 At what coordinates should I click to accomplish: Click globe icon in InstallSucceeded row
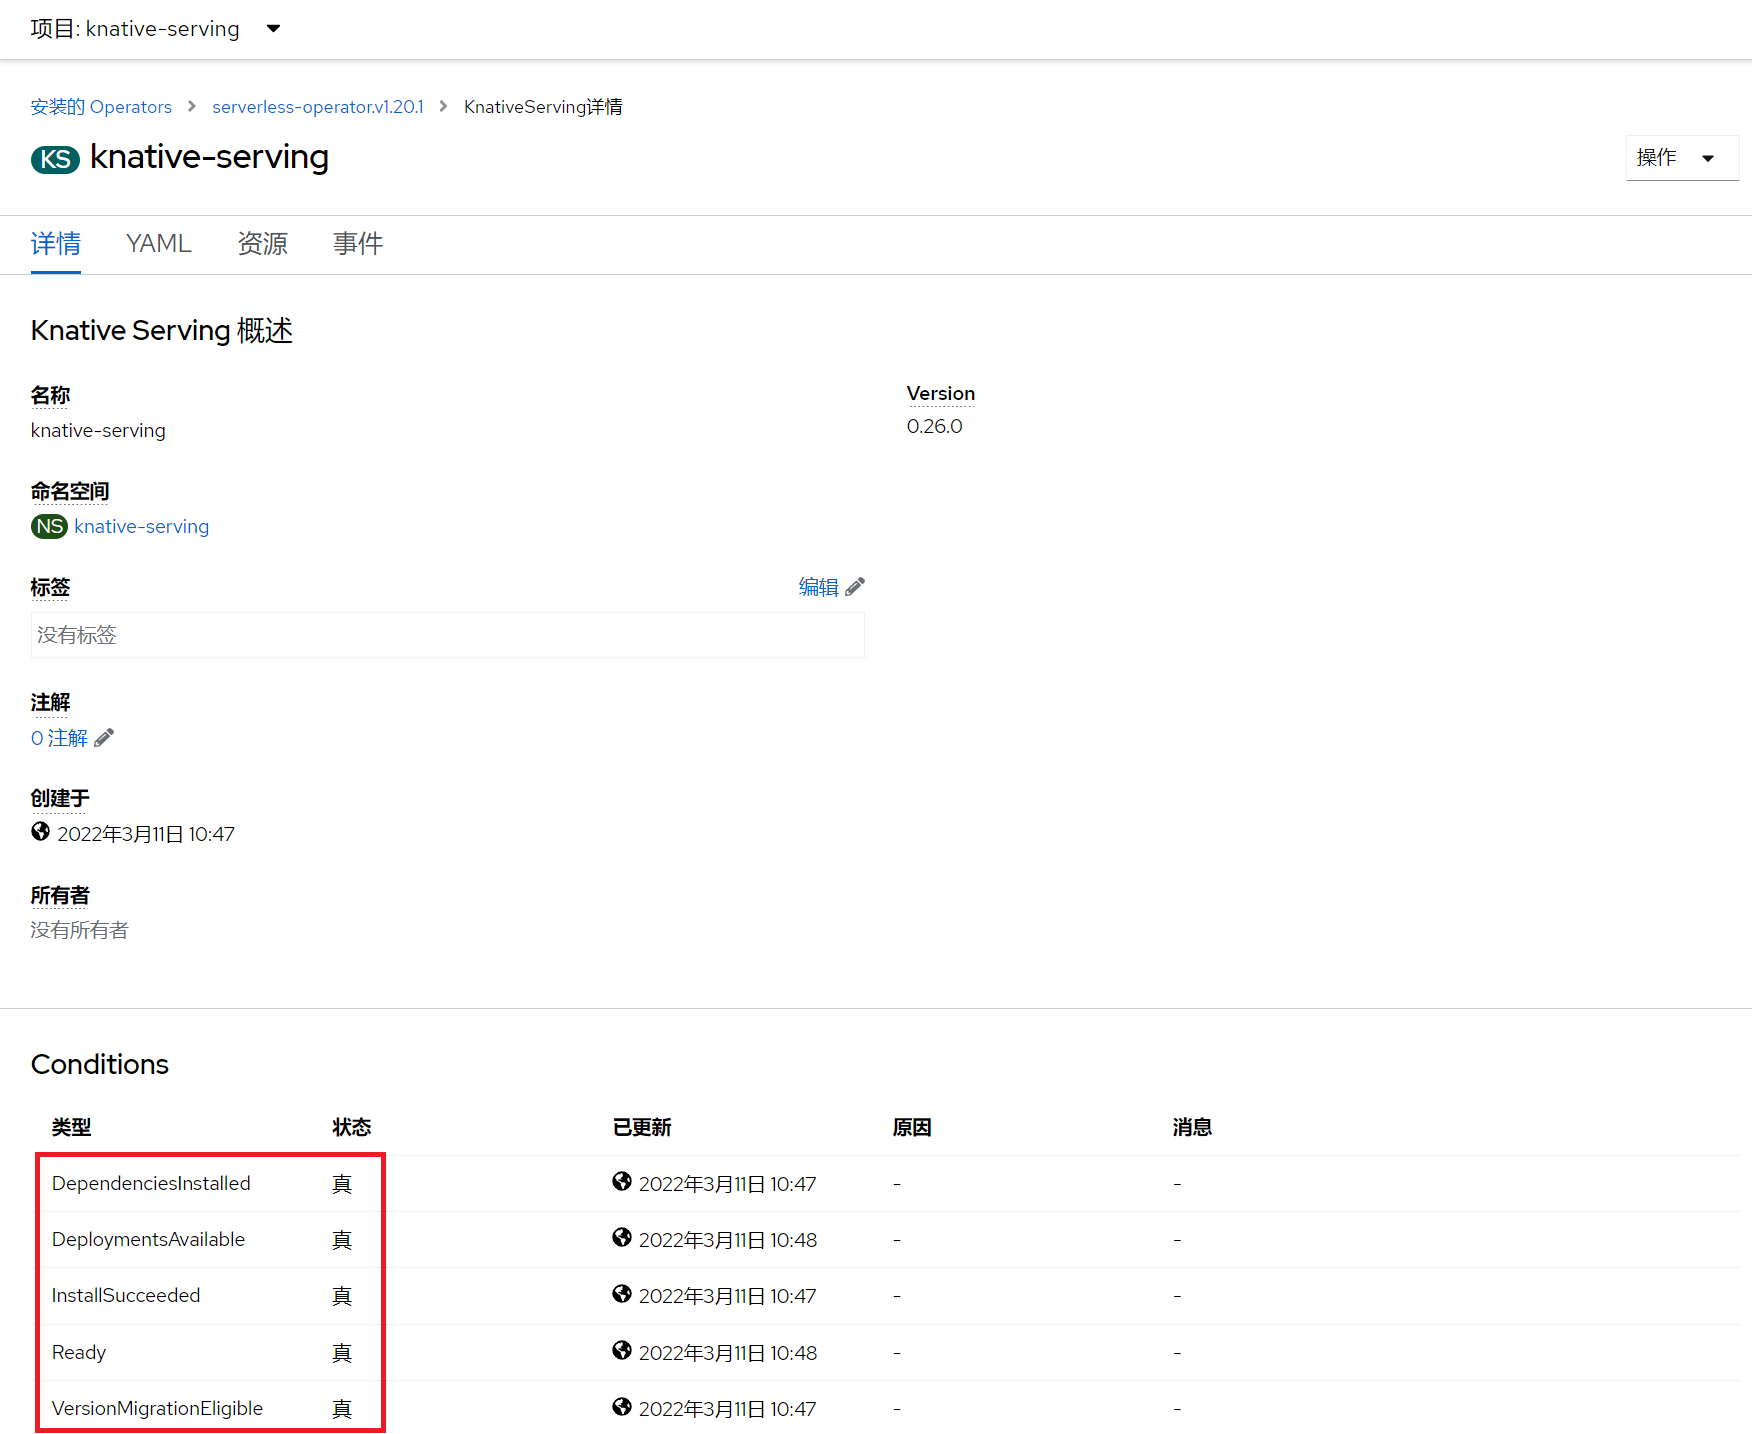click(x=622, y=1294)
